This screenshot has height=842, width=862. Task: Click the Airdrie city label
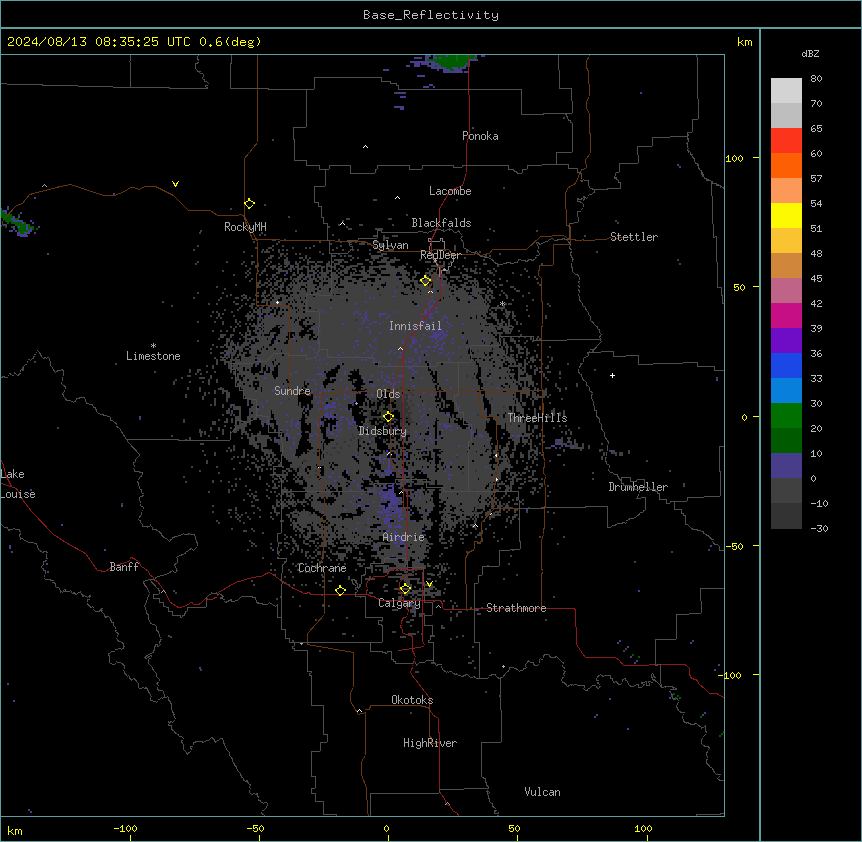403,537
